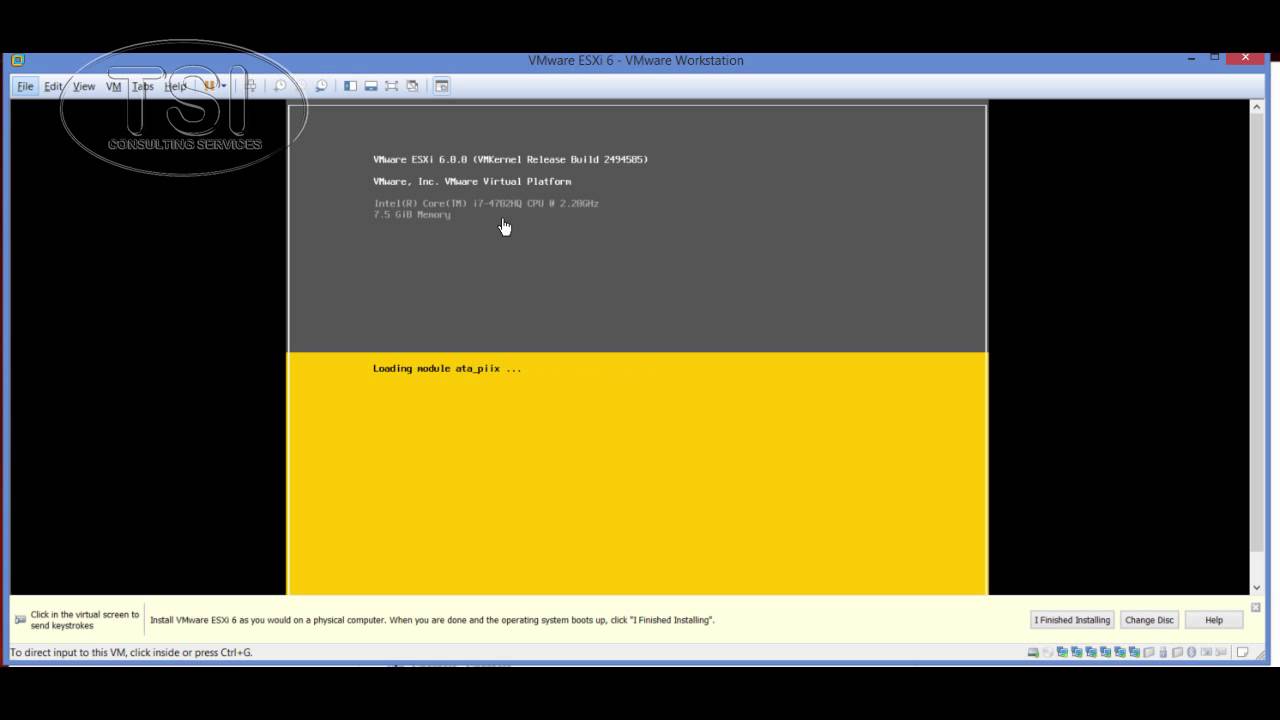Click the Change Disc button
The width and height of the screenshot is (1280, 720).
point(1149,620)
